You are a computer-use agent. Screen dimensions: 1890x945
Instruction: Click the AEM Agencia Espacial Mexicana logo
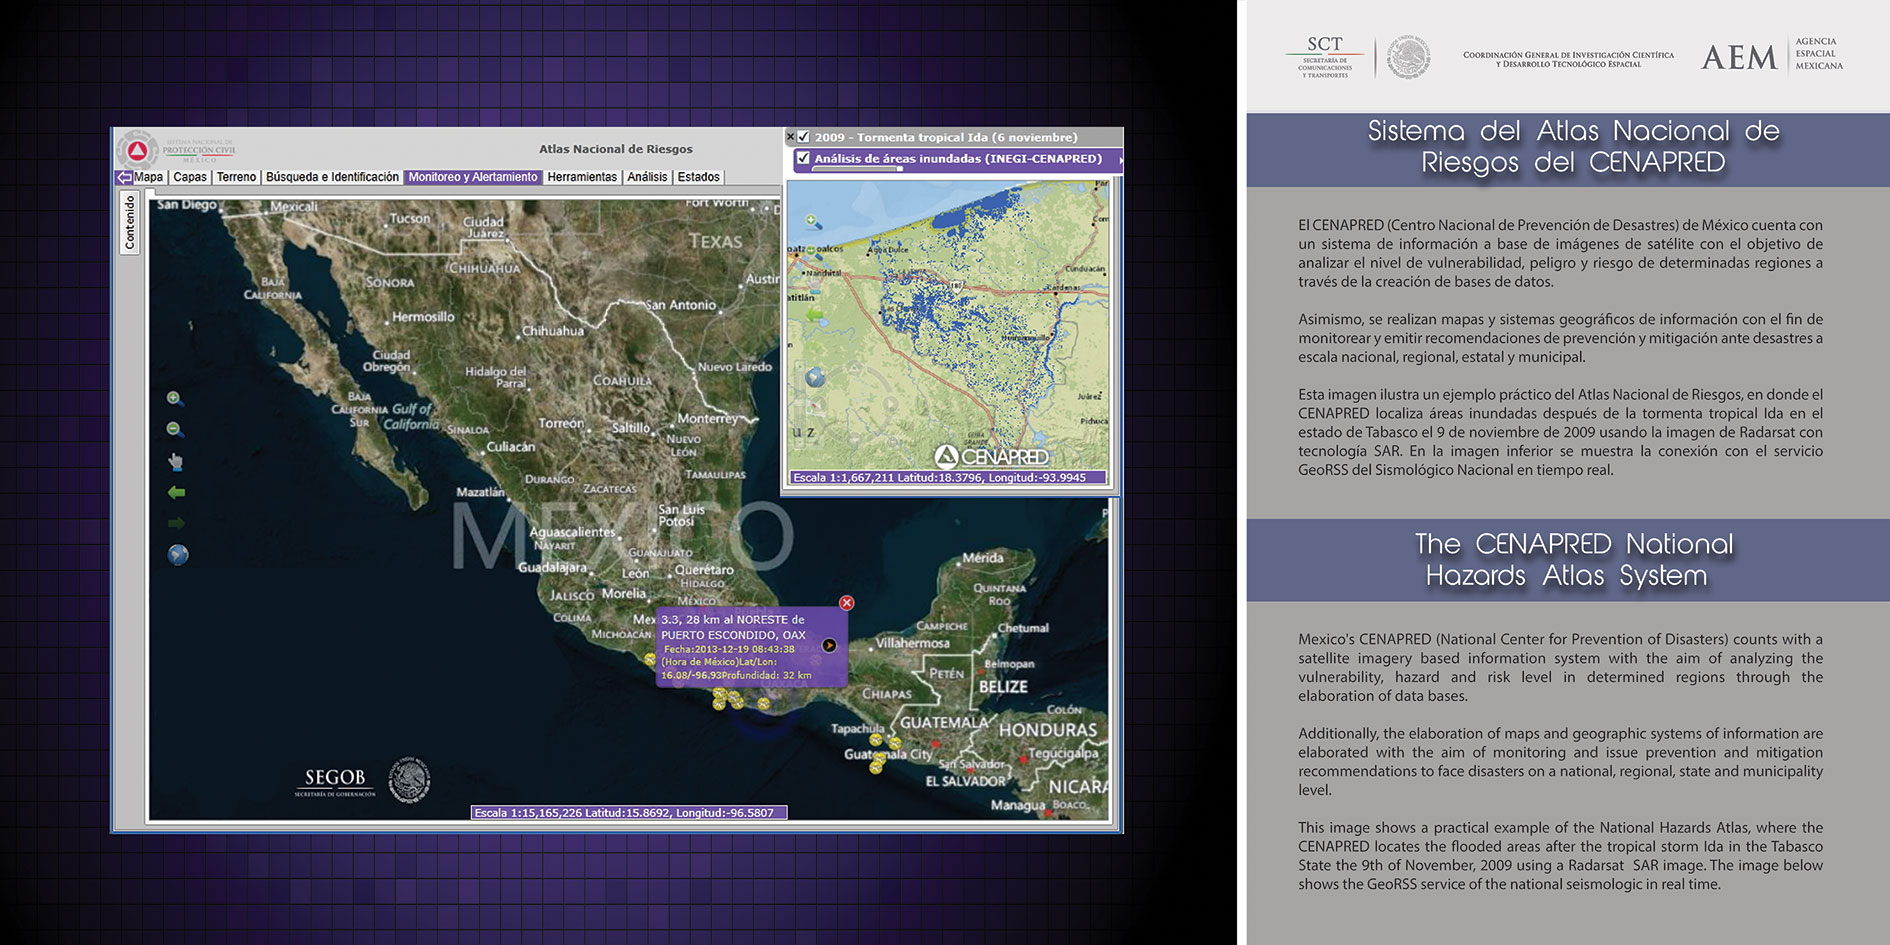[1772, 56]
